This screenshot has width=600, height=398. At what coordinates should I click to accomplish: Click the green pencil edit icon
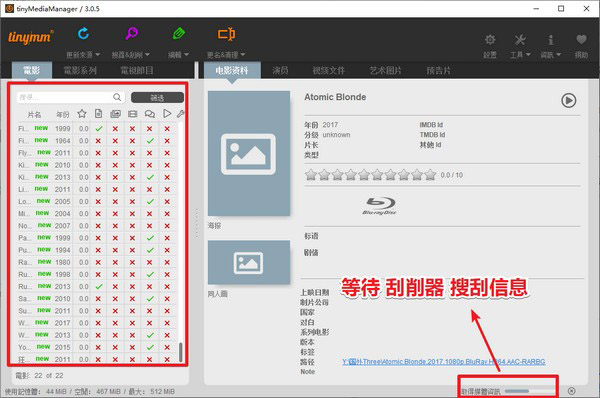click(x=178, y=34)
